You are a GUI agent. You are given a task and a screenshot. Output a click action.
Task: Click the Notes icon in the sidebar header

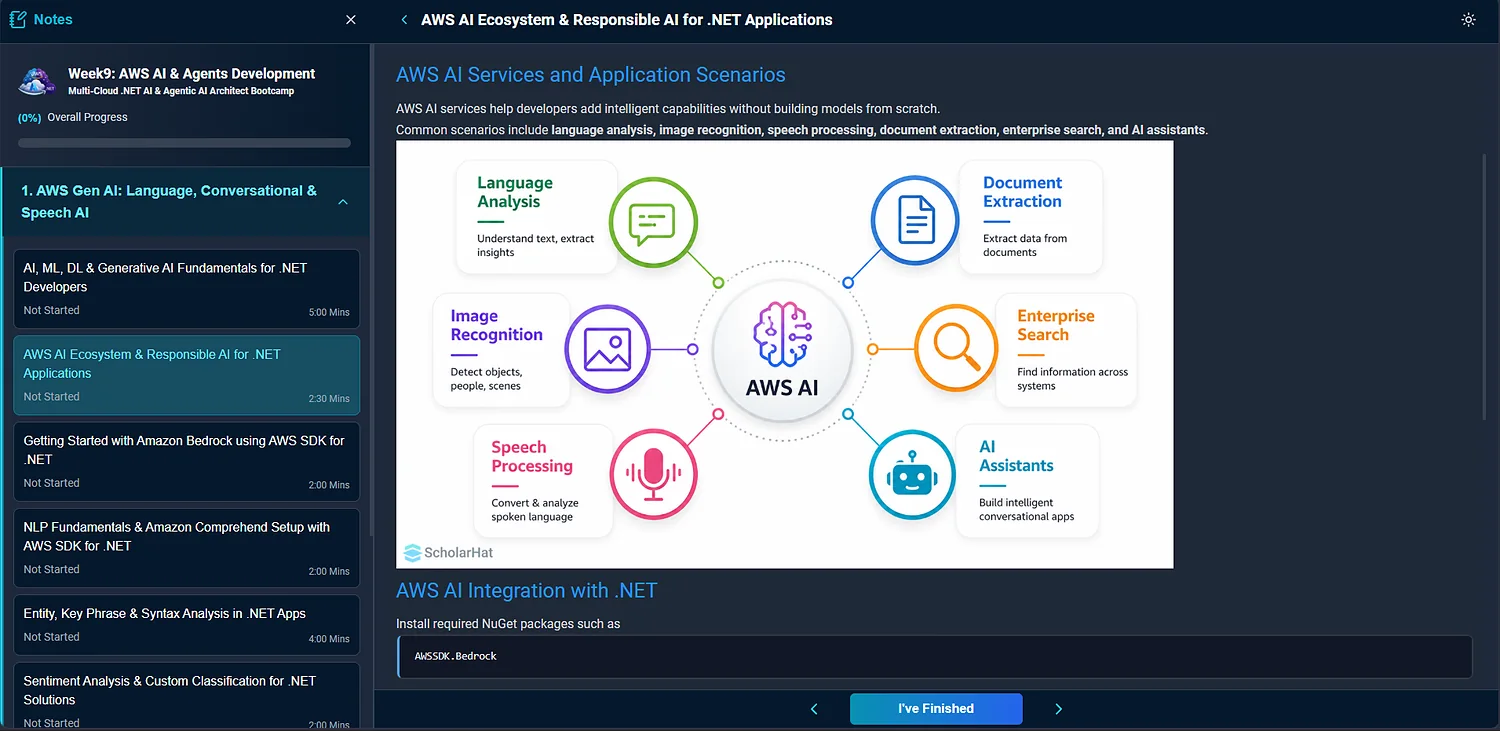tap(18, 20)
